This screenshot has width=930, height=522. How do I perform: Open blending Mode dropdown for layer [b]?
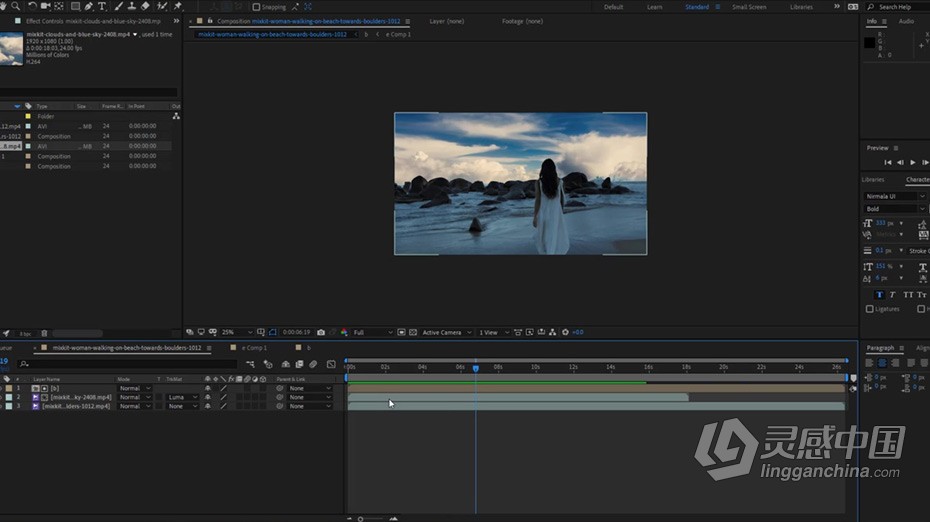point(135,388)
